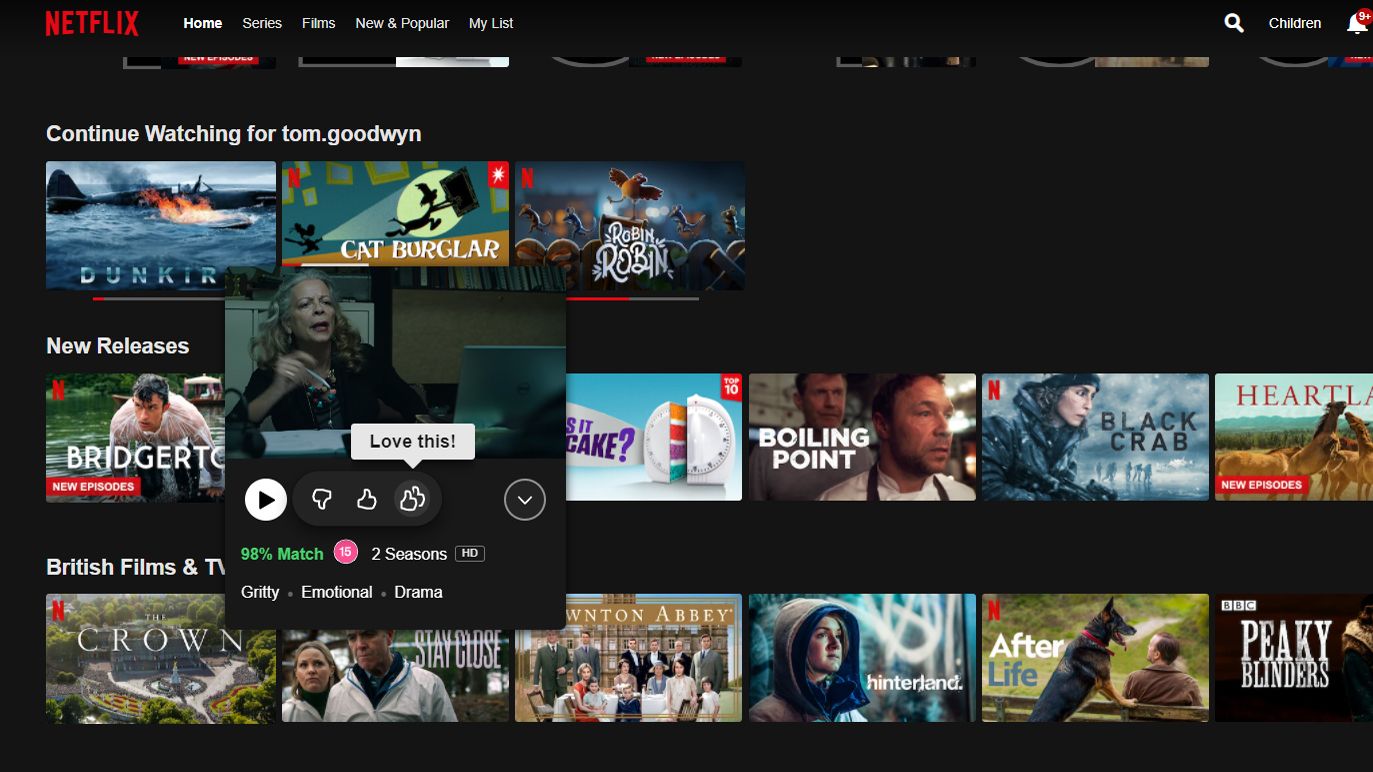
Task: Switch to the Films section
Action: coord(318,23)
